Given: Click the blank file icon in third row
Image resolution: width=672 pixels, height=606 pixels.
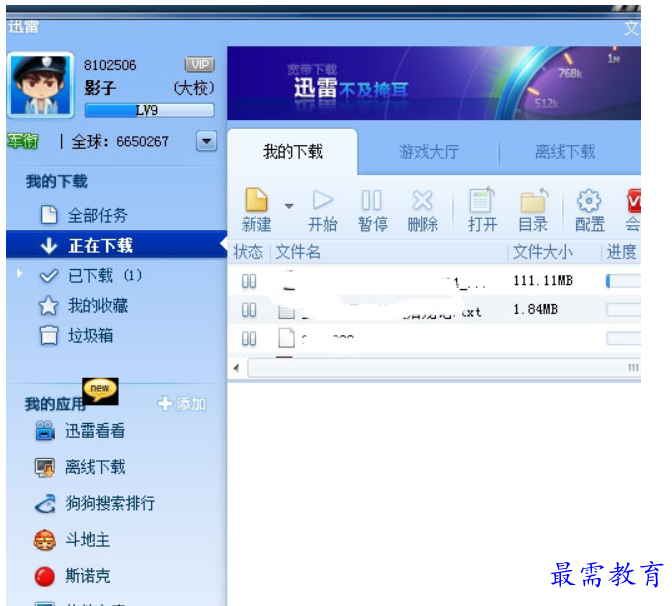Looking at the screenshot, I should (286, 338).
